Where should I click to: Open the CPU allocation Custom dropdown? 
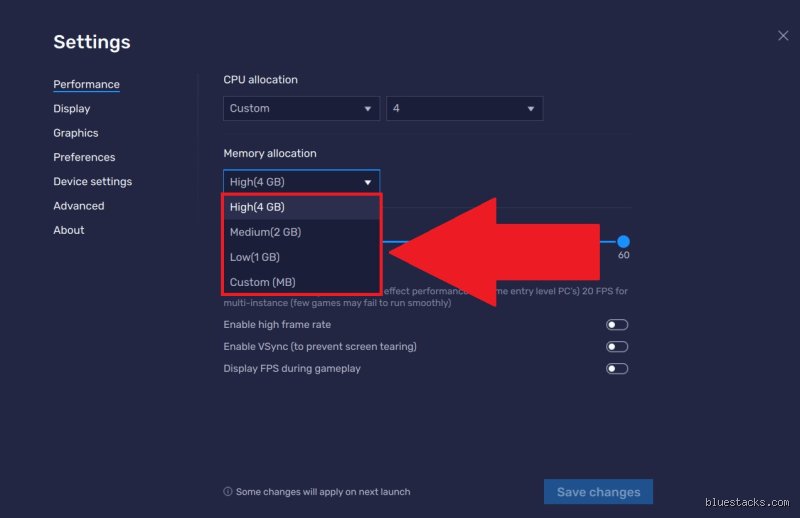tap(301, 109)
